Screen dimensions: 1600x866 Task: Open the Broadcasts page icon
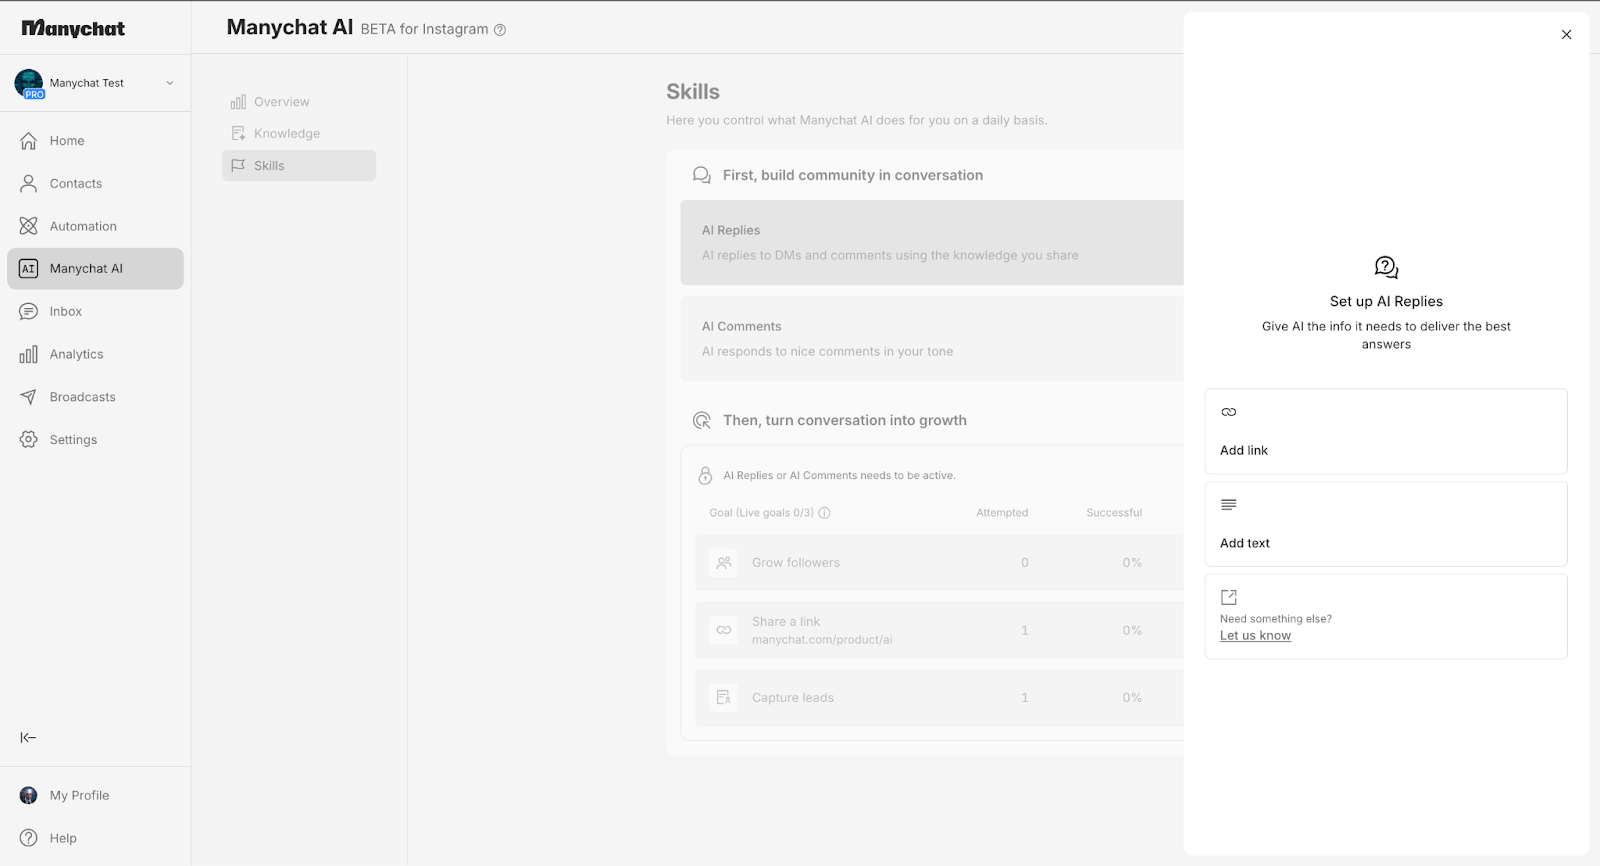click(28, 397)
